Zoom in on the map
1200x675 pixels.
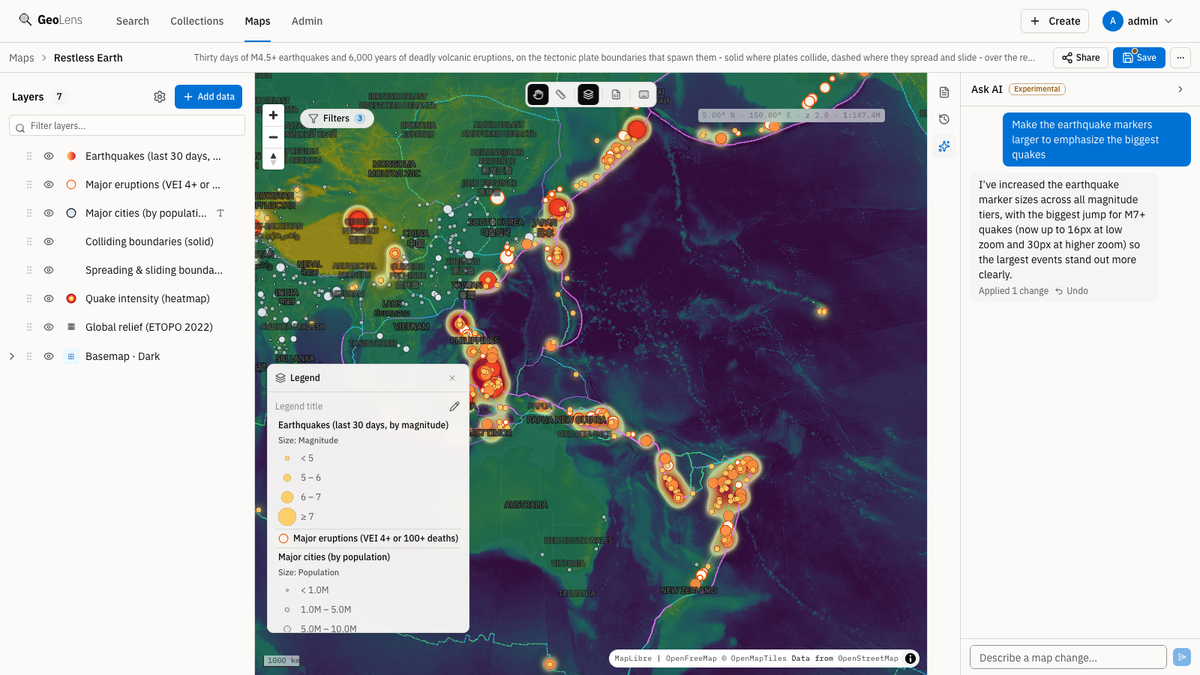273,115
